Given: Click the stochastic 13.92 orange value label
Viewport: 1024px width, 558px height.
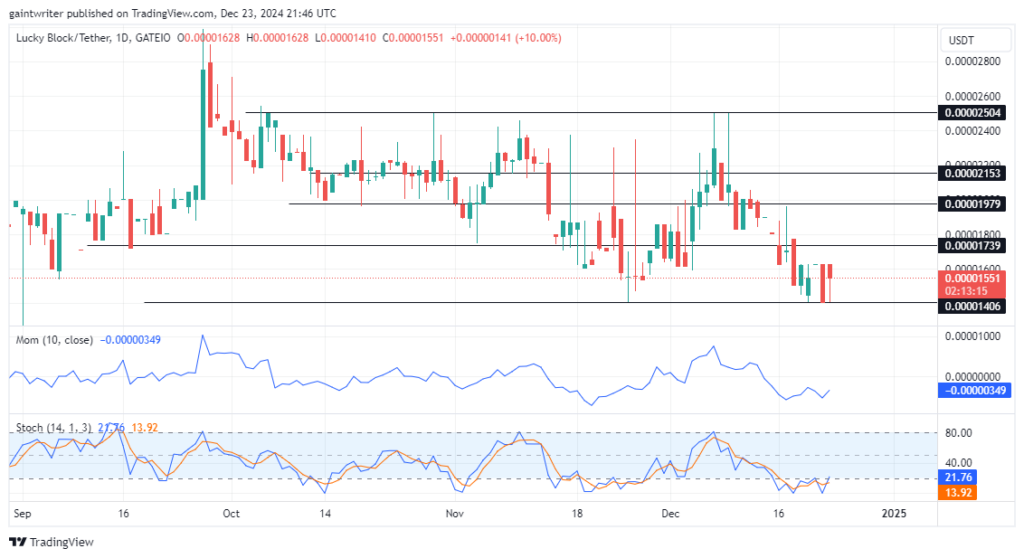Looking at the screenshot, I should 957,493.
